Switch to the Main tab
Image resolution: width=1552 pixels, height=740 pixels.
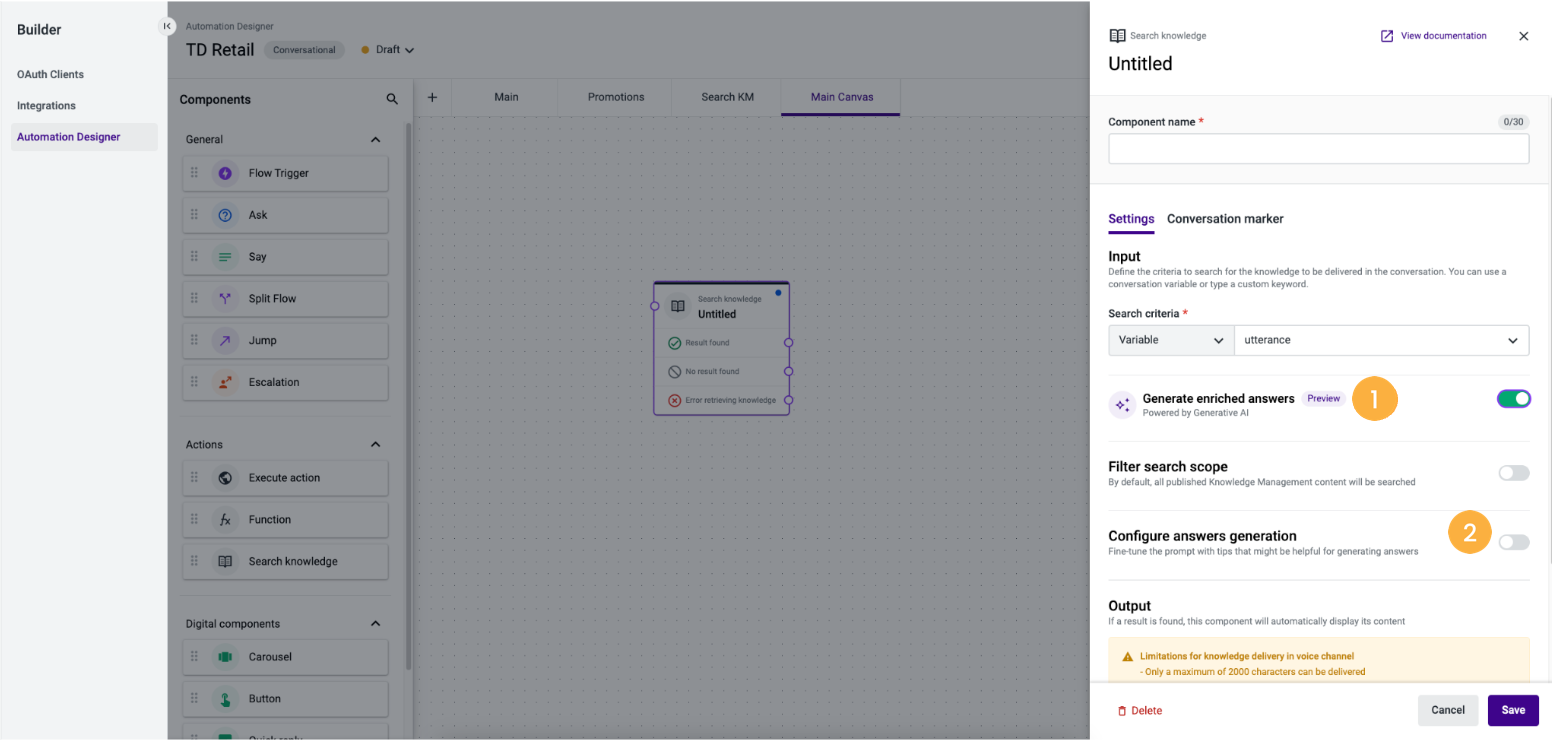(506, 97)
